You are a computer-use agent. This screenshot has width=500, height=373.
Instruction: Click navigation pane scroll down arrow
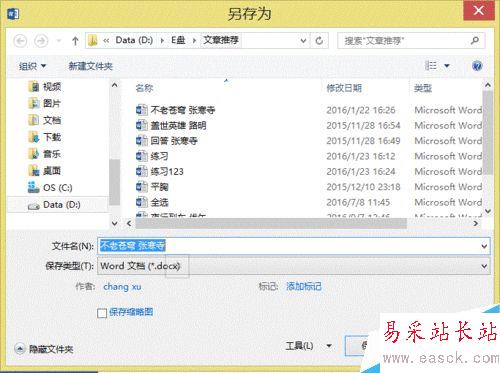[114, 223]
